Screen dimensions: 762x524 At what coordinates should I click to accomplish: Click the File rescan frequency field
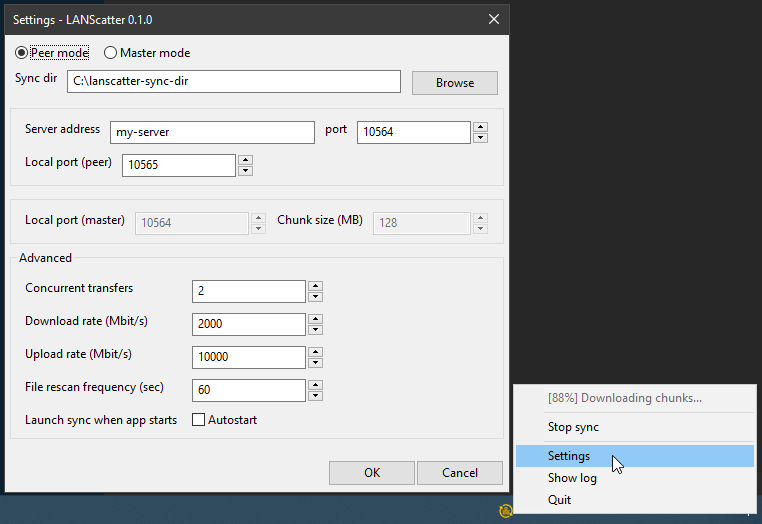(x=249, y=390)
